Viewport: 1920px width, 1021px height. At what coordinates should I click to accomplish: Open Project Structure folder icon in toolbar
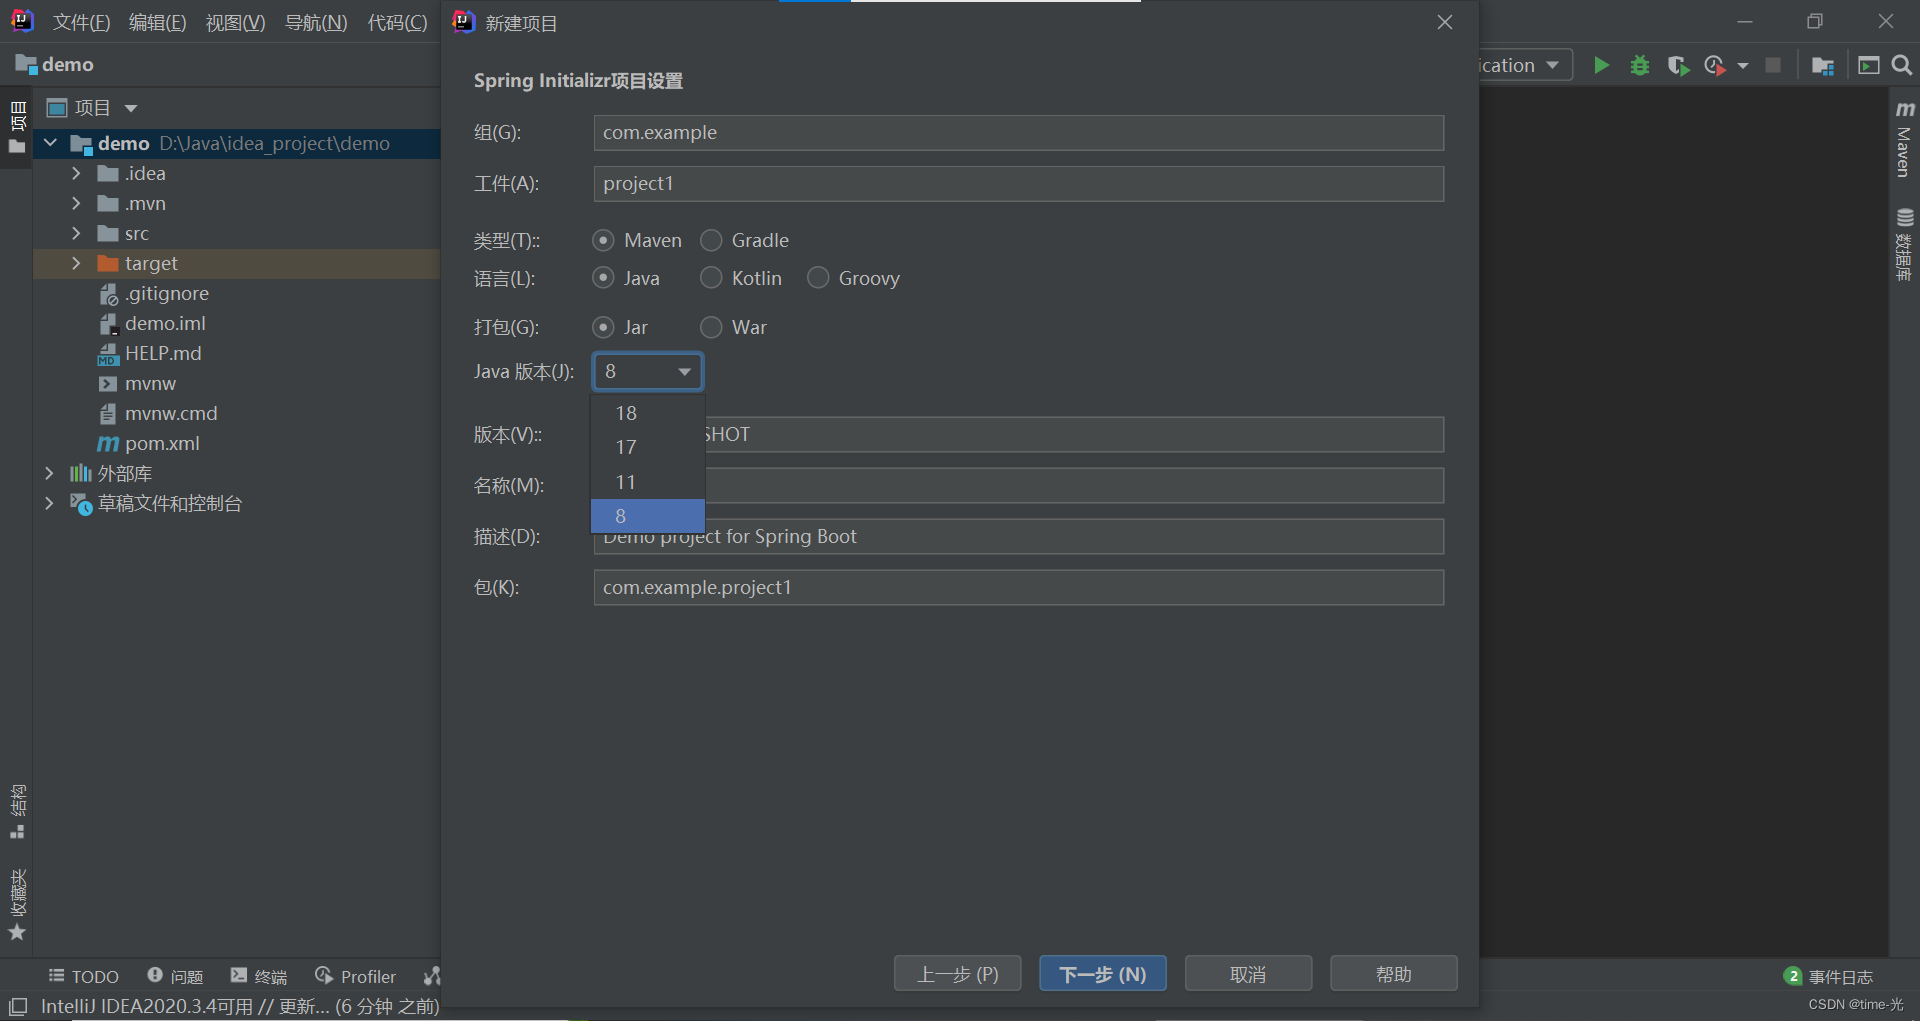1823,65
